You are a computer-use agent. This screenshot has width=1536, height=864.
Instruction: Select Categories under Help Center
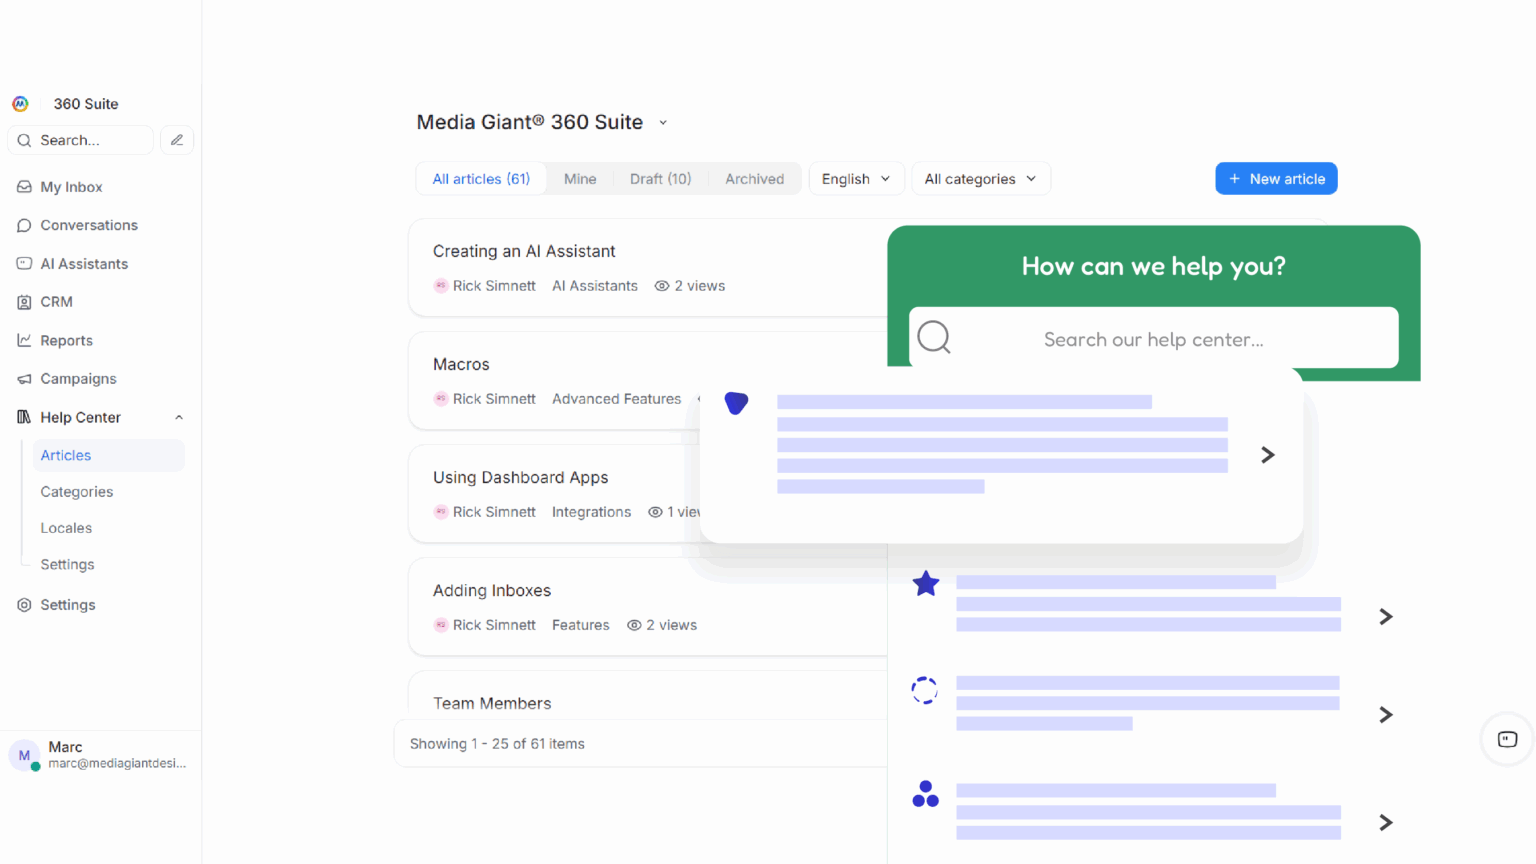pos(77,492)
